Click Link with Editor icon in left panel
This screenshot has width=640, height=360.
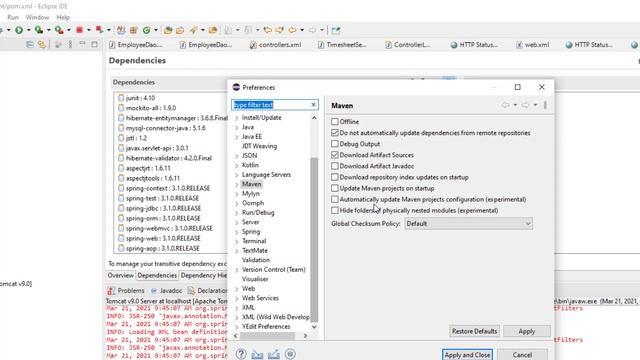coord(42,44)
